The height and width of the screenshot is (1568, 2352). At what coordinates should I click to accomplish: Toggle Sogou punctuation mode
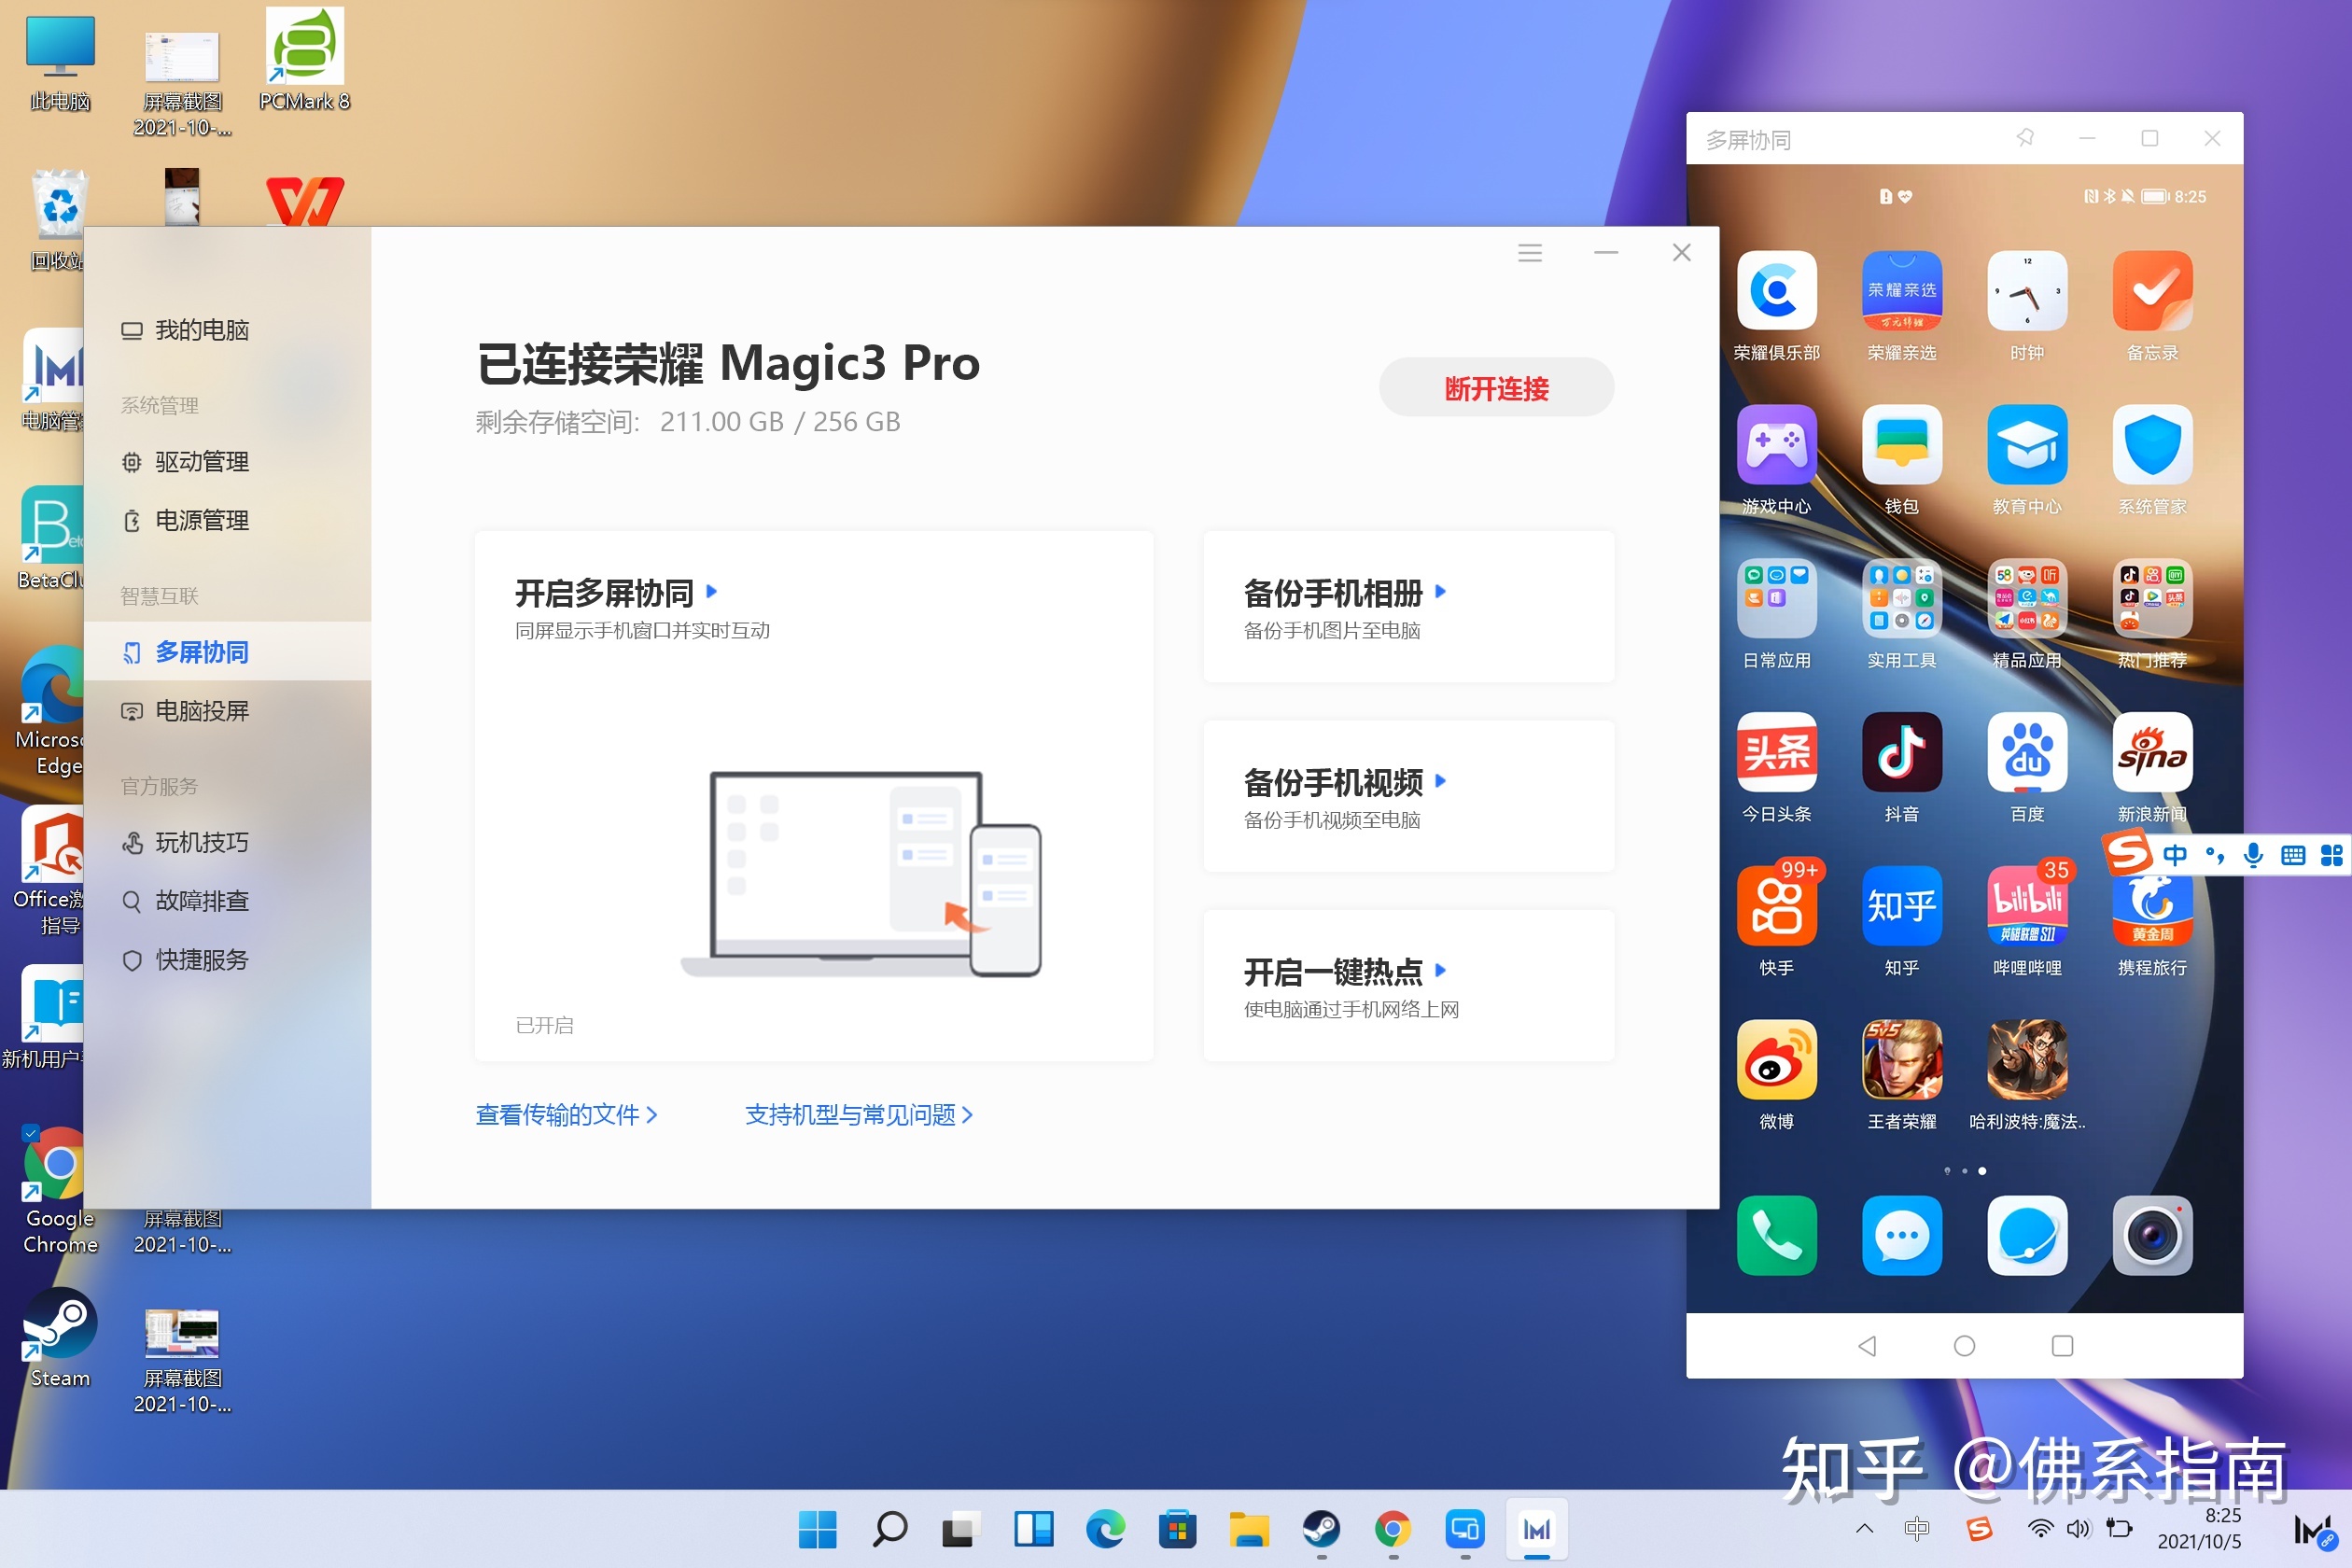click(2214, 855)
